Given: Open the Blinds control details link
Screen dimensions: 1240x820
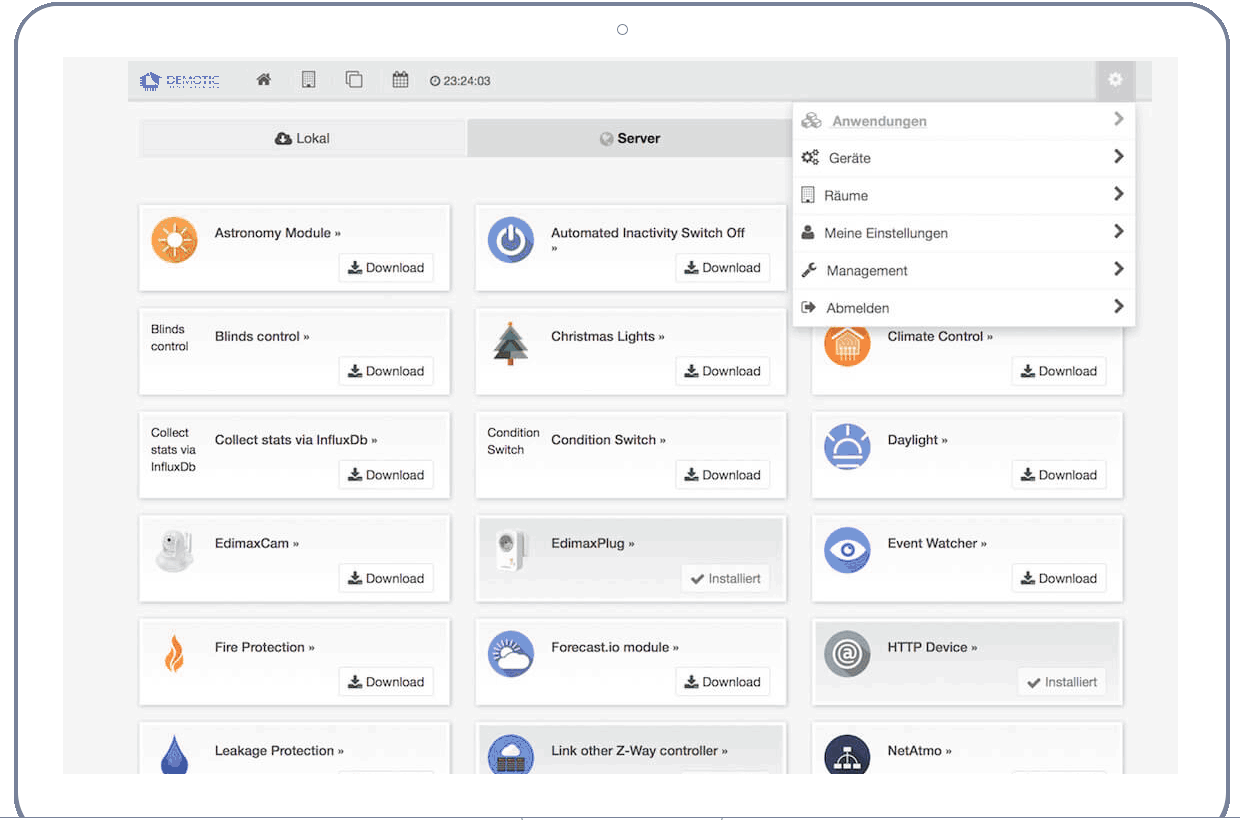Looking at the screenshot, I should [x=262, y=337].
